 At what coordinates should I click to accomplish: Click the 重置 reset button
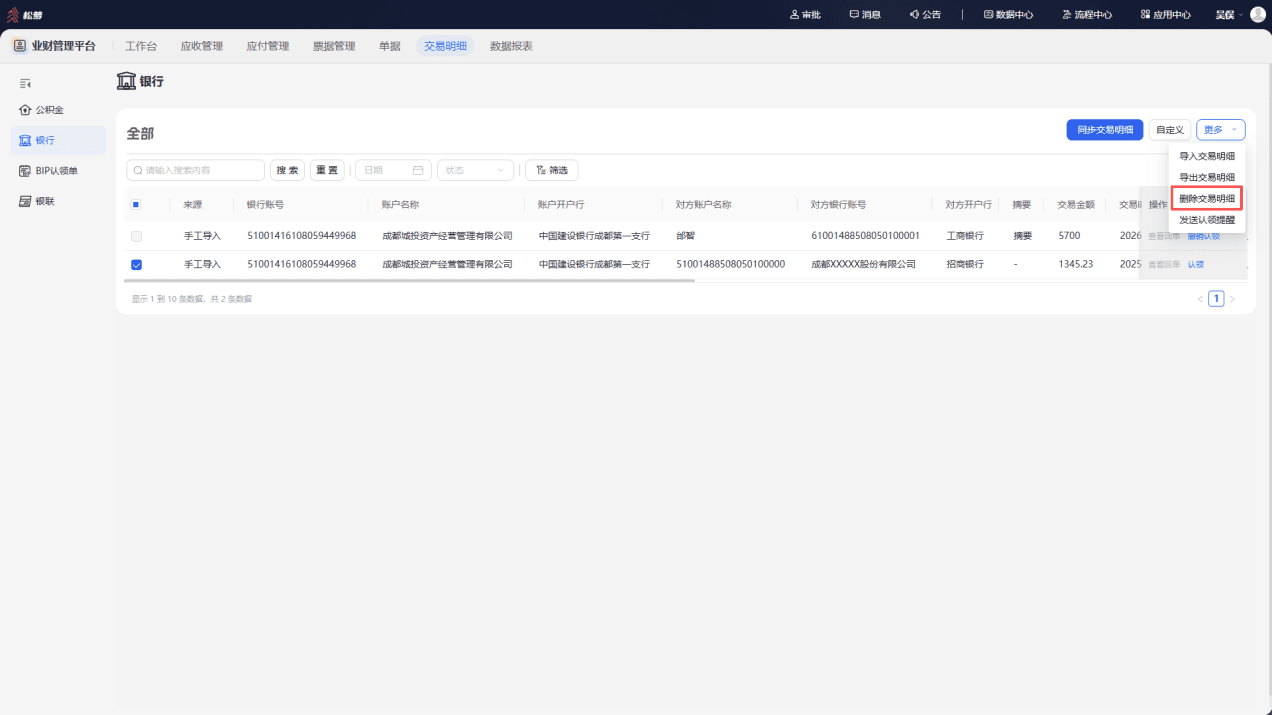(x=327, y=170)
